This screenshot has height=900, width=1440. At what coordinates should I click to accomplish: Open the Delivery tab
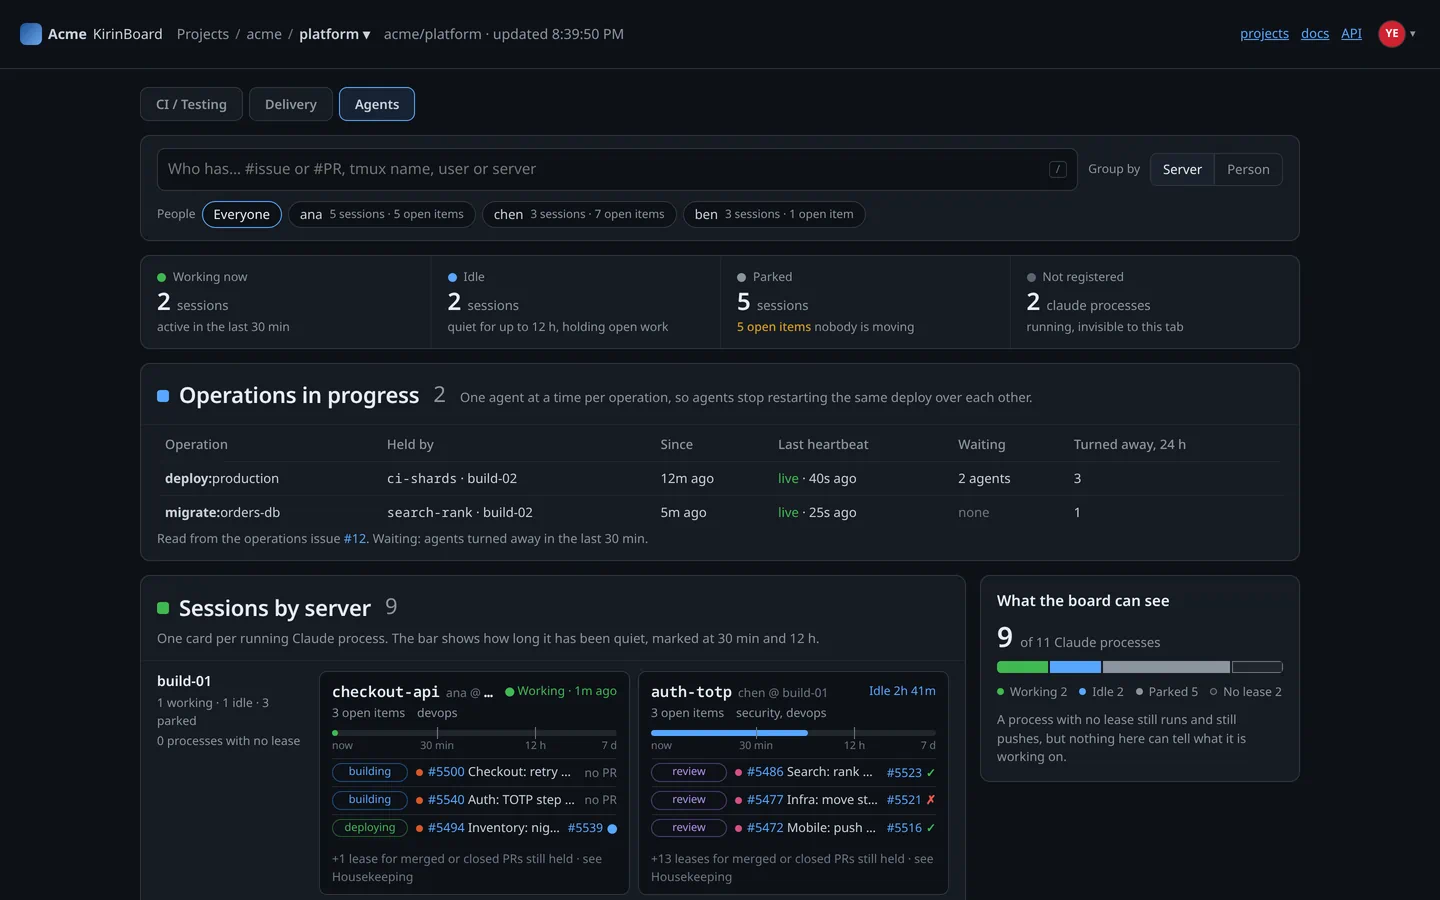(291, 104)
